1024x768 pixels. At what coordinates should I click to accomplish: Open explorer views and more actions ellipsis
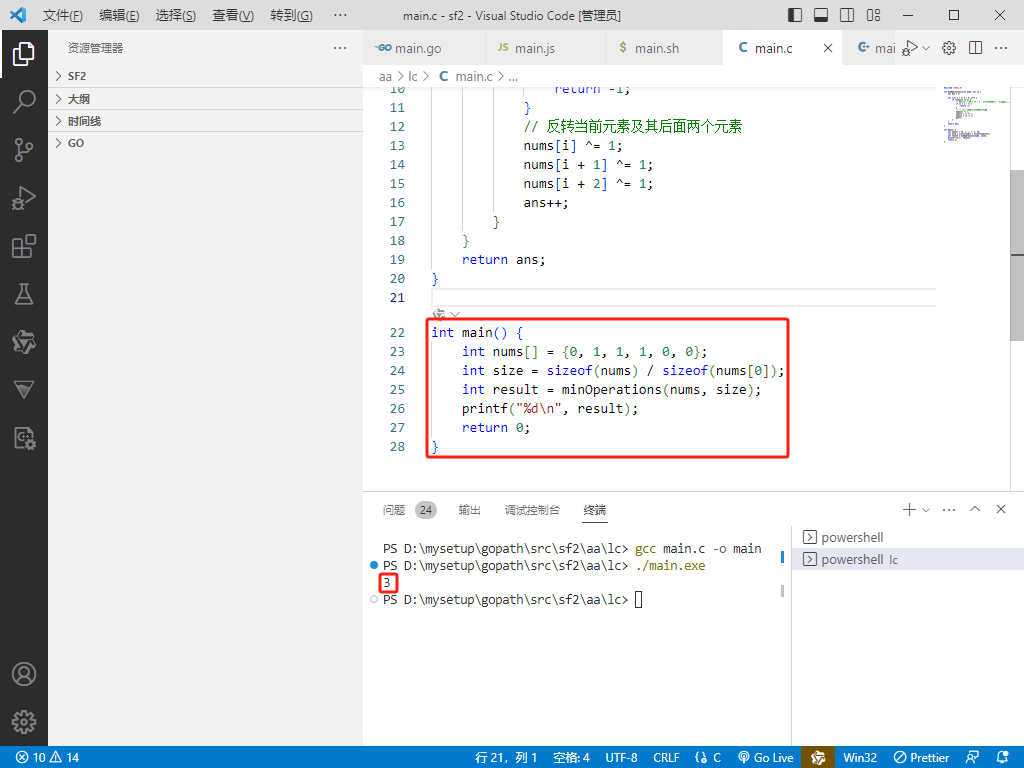(x=340, y=48)
